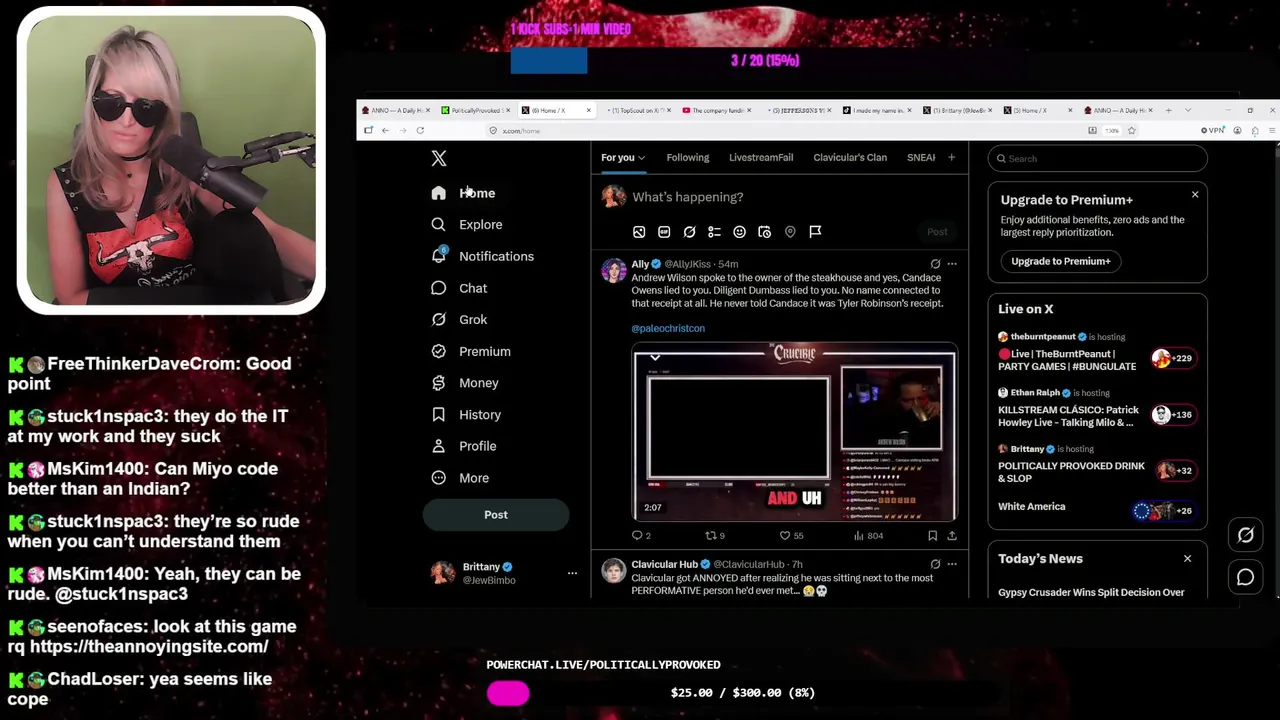
Task: Click the Grok enhance icon in composer
Action: [689, 232]
